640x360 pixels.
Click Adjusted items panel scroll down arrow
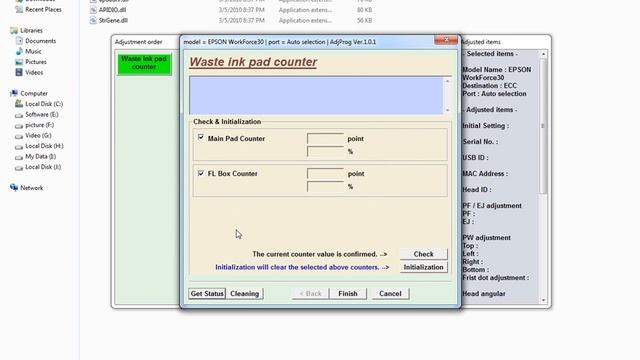543,300
